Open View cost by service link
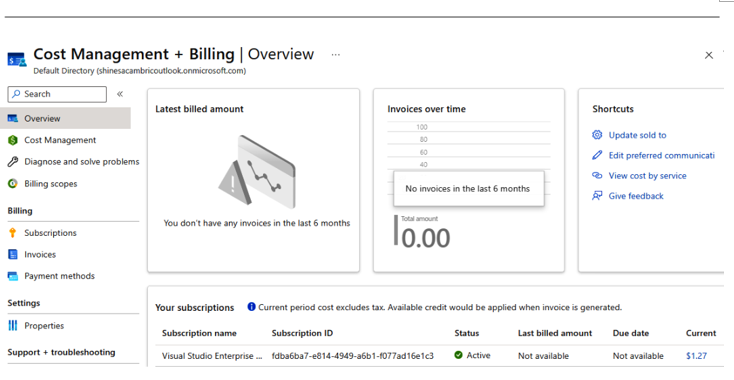The width and height of the screenshot is (734, 380). click(647, 175)
